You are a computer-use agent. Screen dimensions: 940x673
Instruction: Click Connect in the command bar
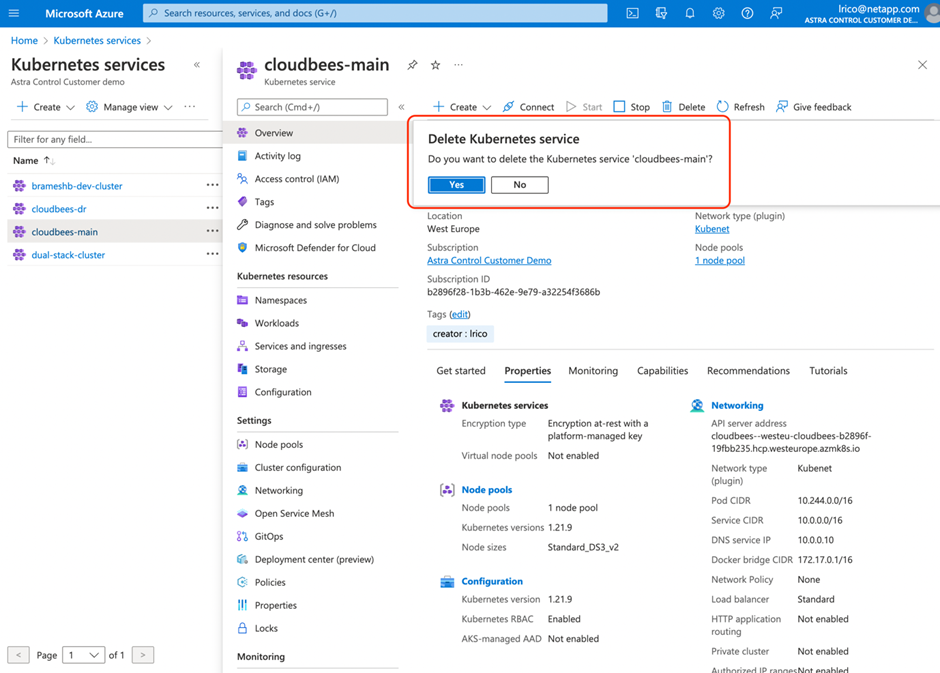click(528, 107)
